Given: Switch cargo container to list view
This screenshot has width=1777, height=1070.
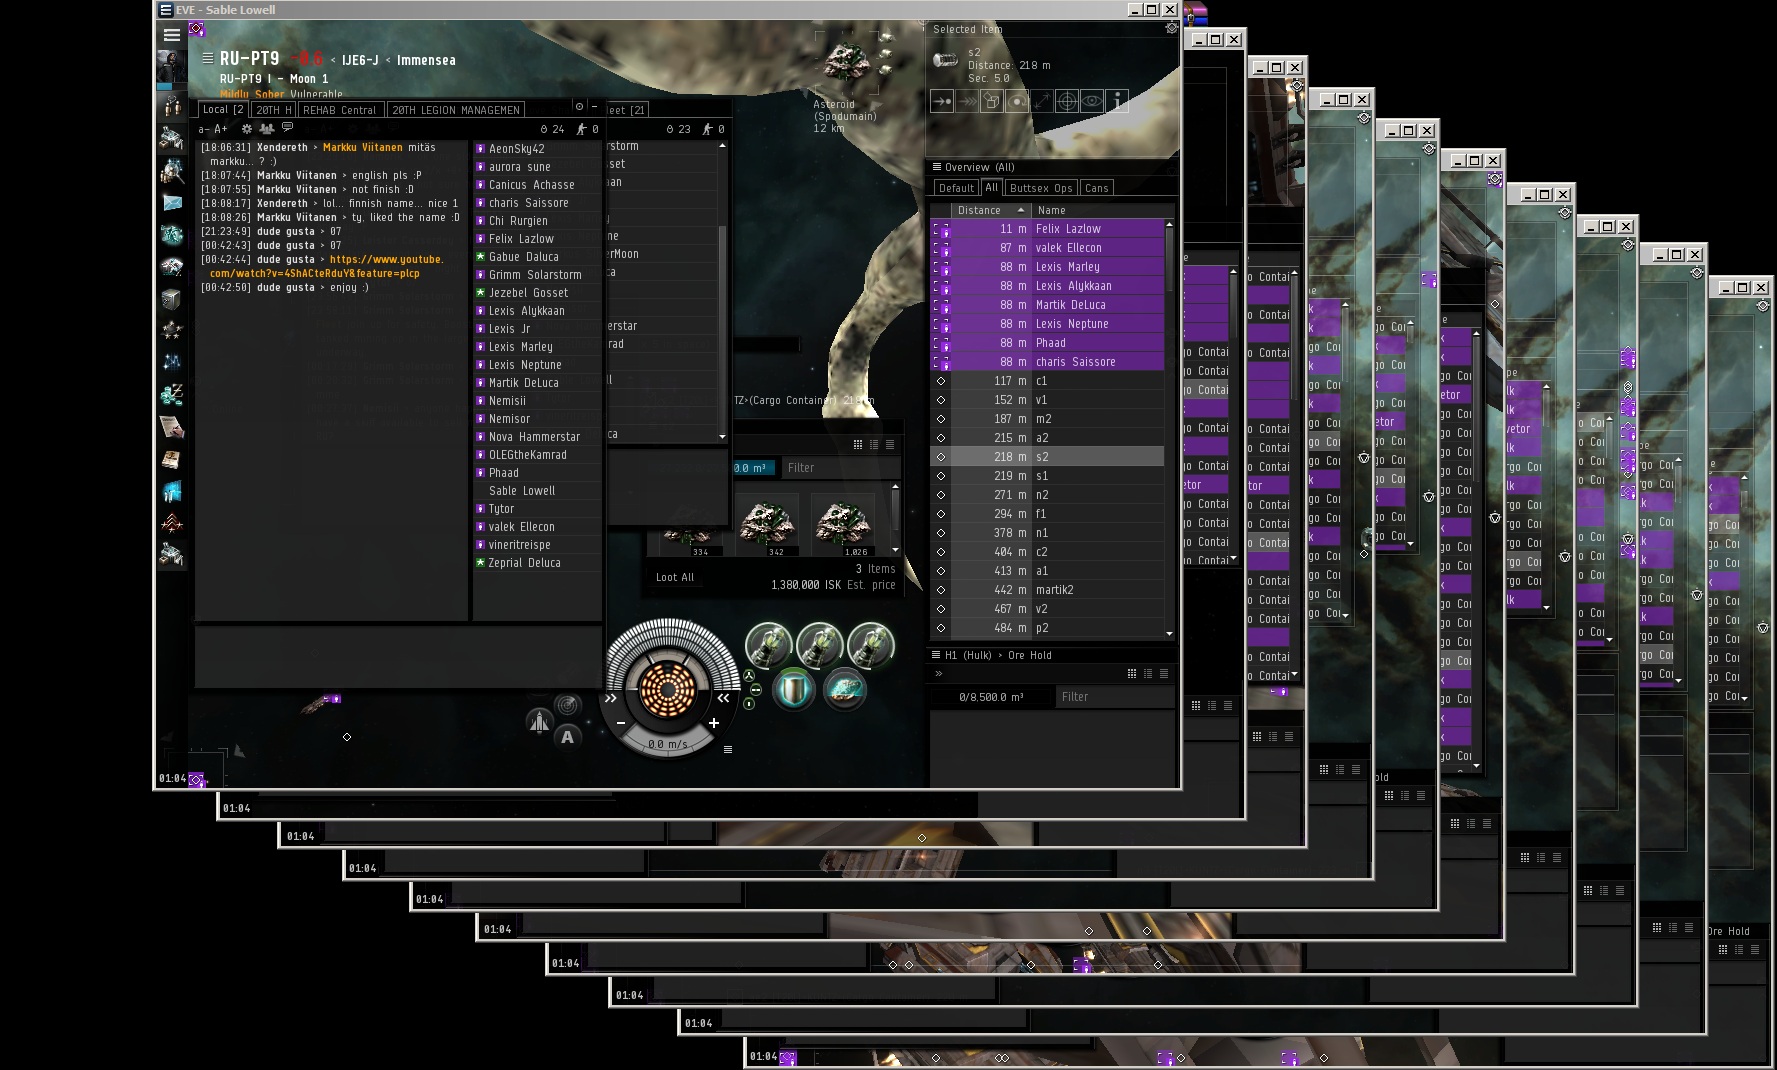Looking at the screenshot, I should [x=890, y=445].
